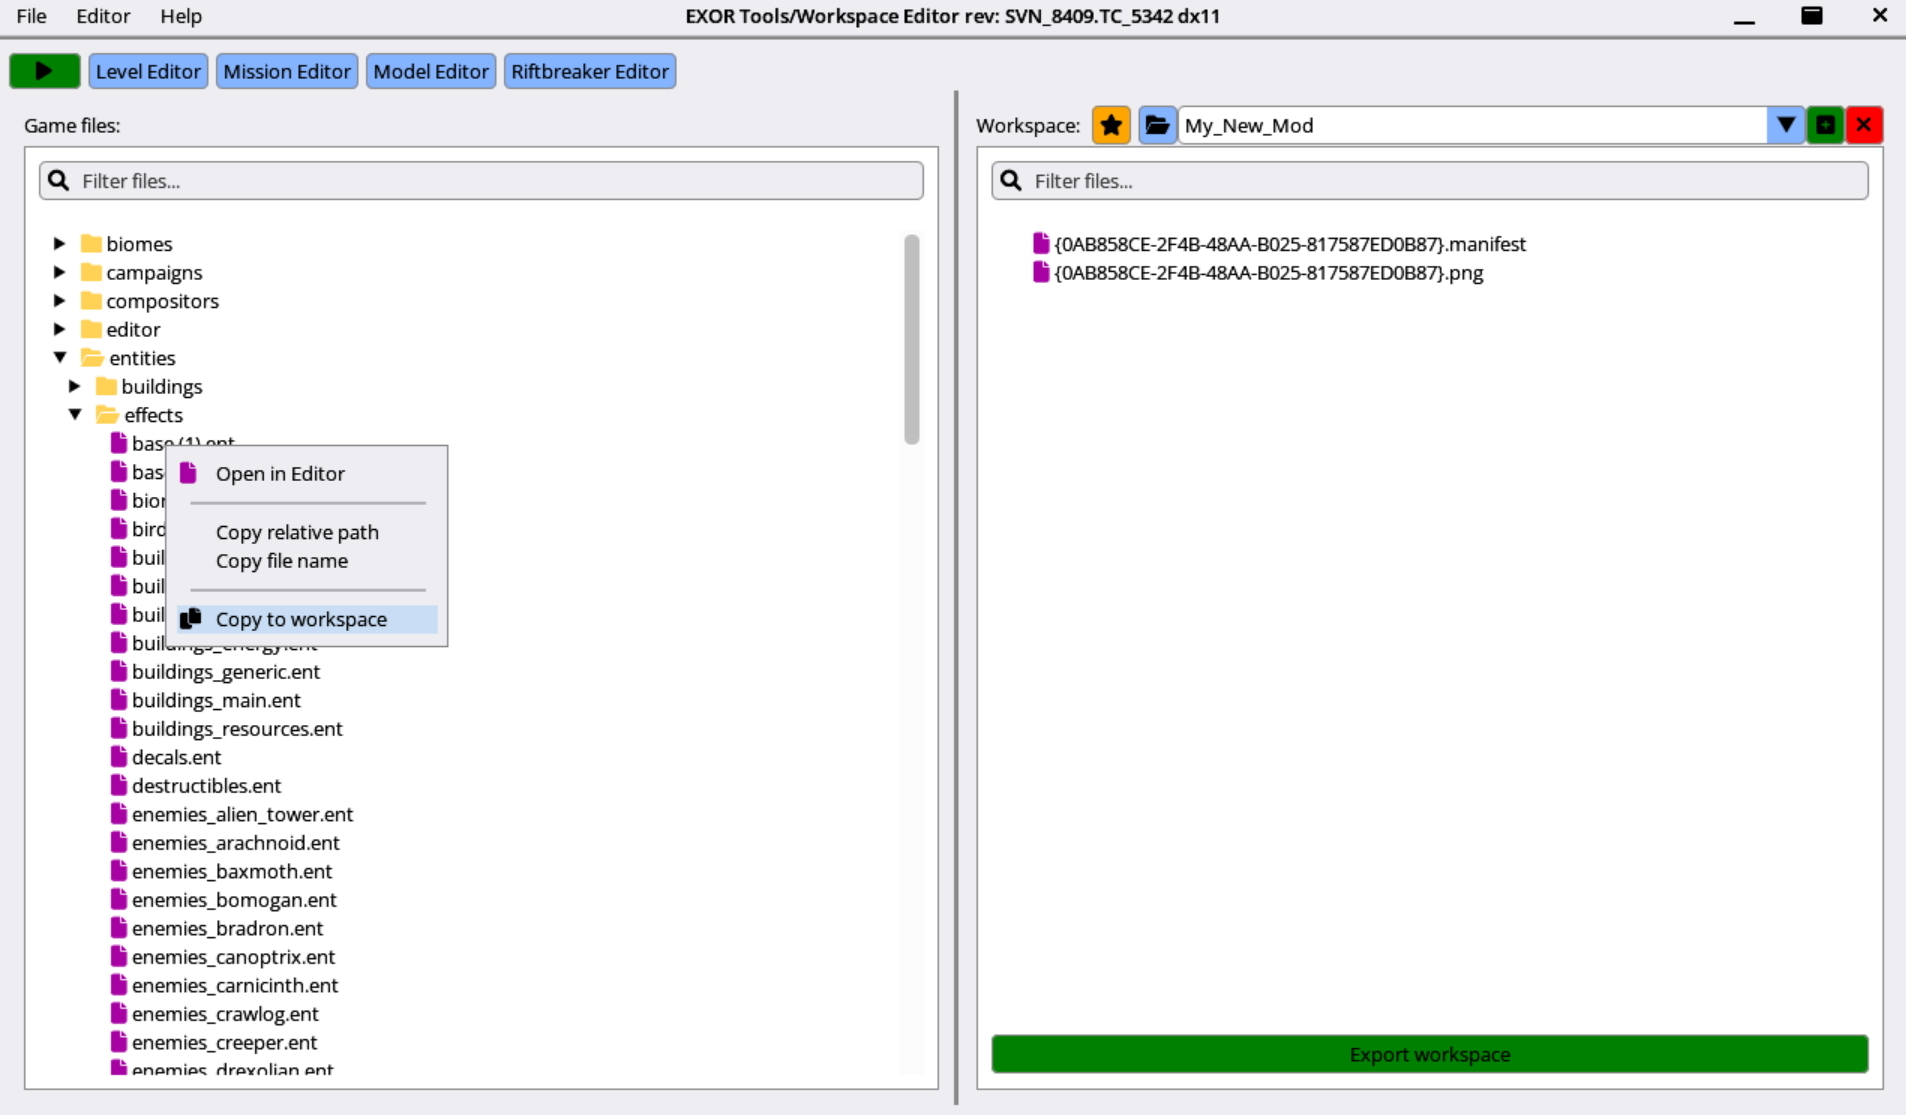Open the Help menu
Screen dimensions: 1906x1115
(181, 16)
